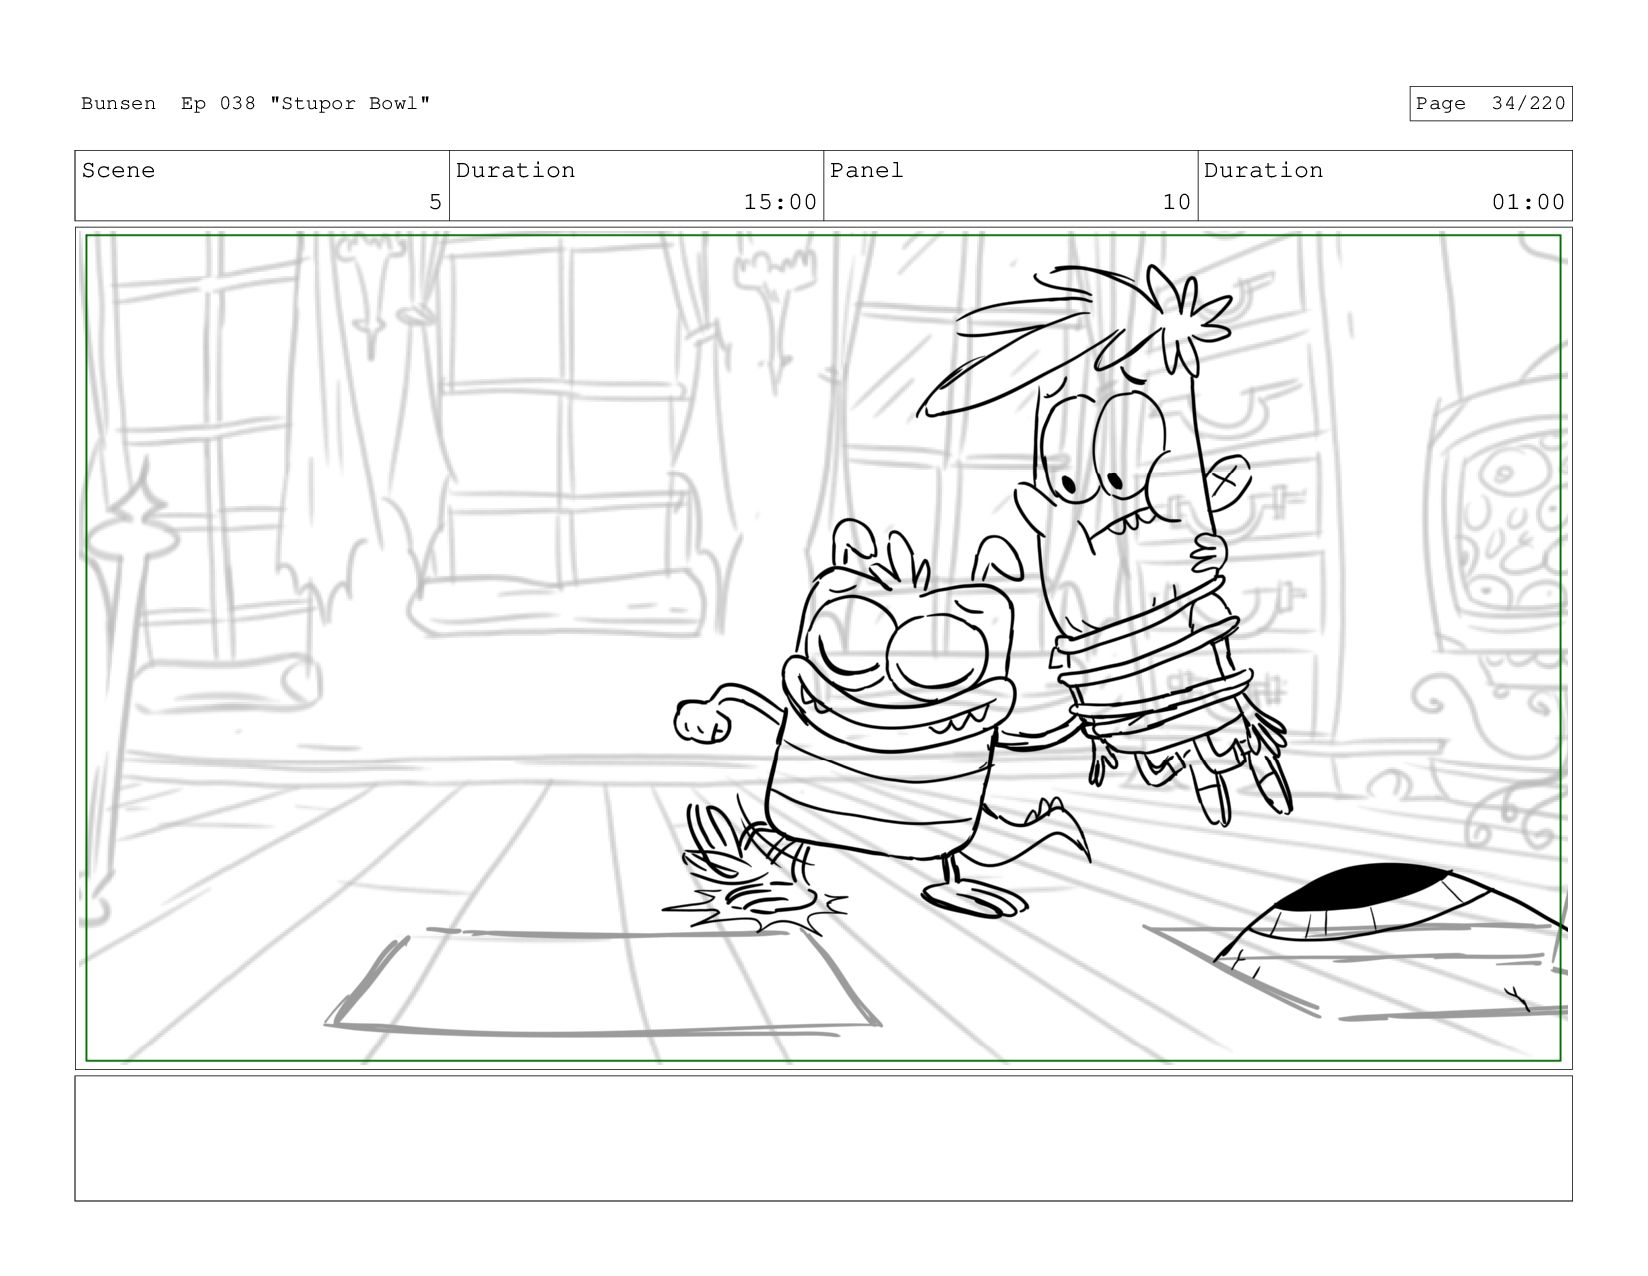Screen dimensions: 1648x1276
Task: Click the panel duration value 01:00
Action: (1528, 202)
